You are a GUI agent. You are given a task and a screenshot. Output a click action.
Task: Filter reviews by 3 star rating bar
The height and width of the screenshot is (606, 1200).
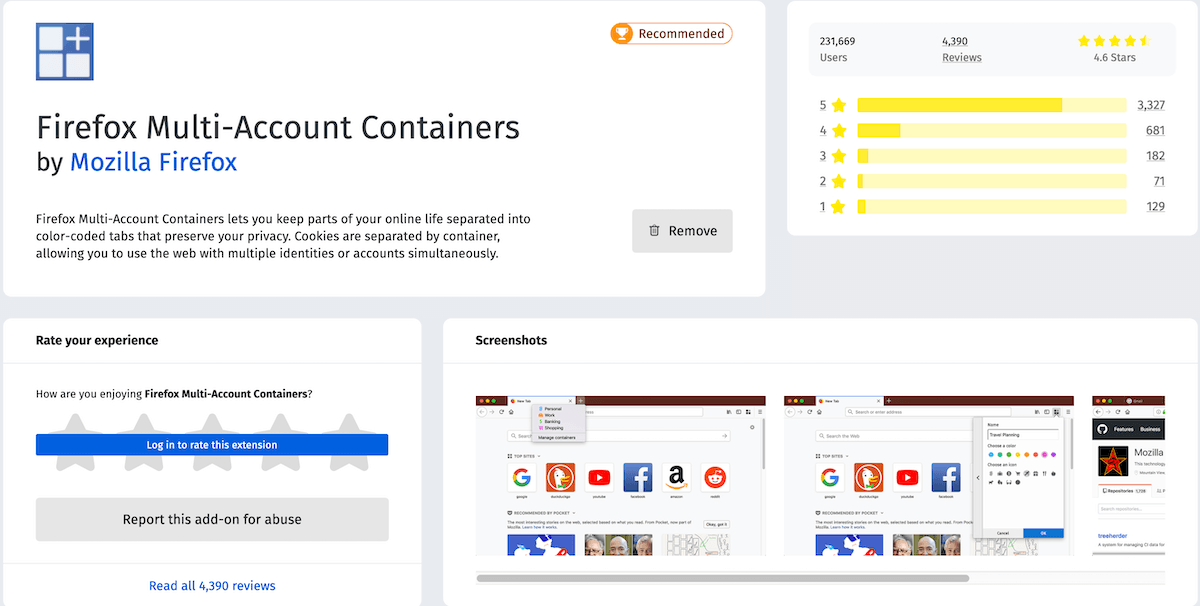991,156
